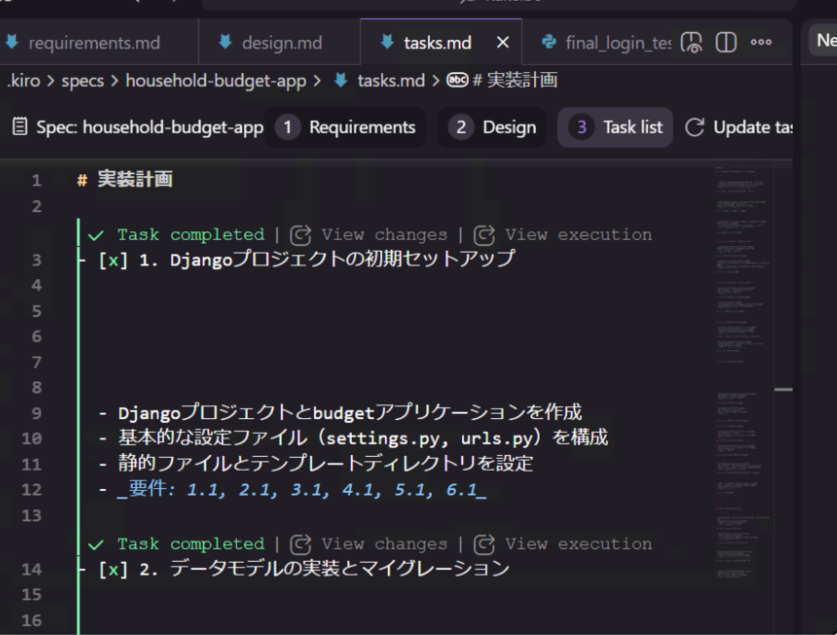Open preview icon in the editor toolbar
Viewport: 837px width, 635px height.
[x=691, y=42]
